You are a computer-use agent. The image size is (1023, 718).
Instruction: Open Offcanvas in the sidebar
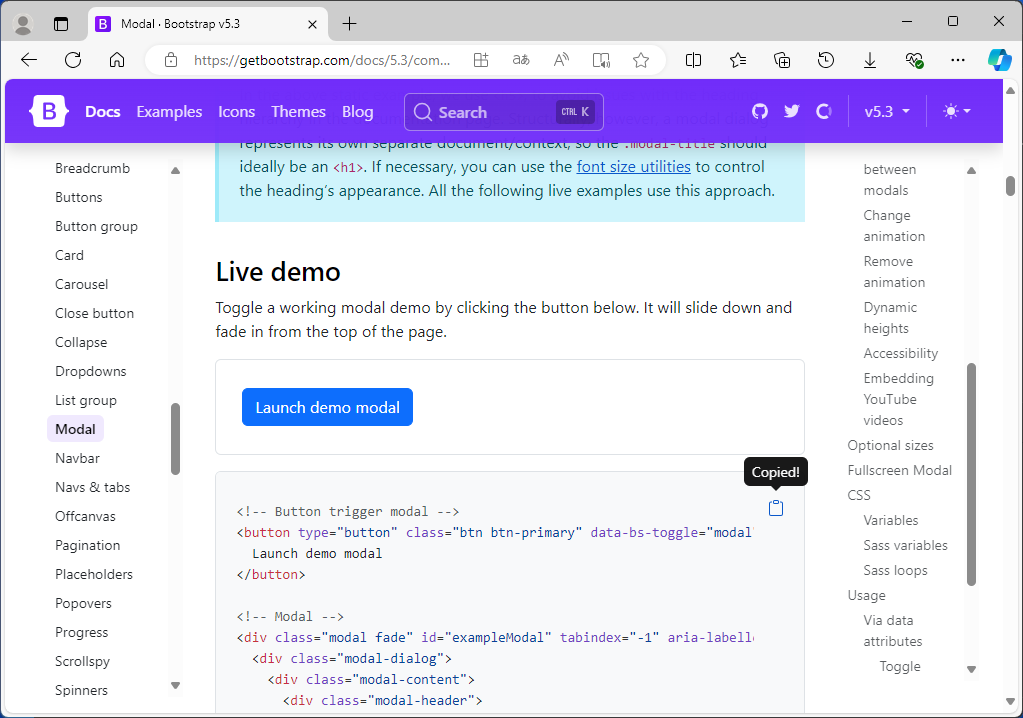point(85,516)
